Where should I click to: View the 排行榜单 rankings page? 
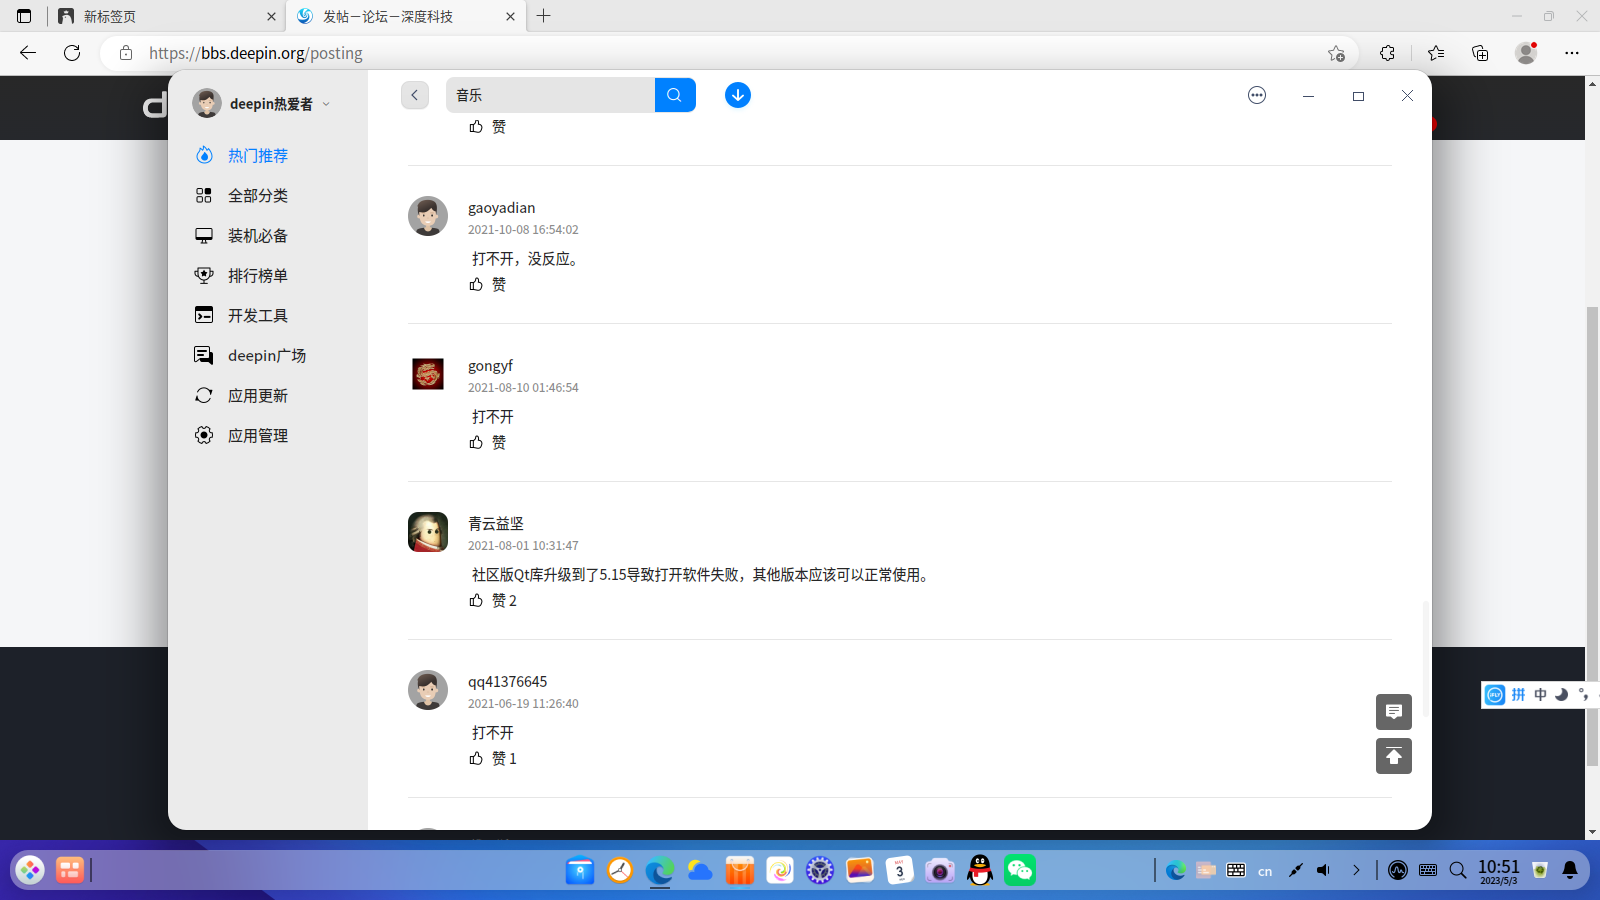click(x=257, y=275)
